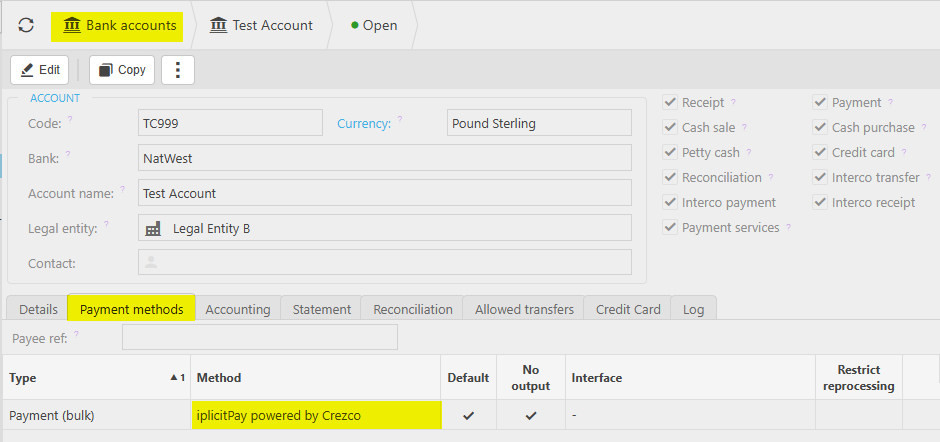Click the person icon in Contact field
This screenshot has width=940, height=442.
click(151, 262)
